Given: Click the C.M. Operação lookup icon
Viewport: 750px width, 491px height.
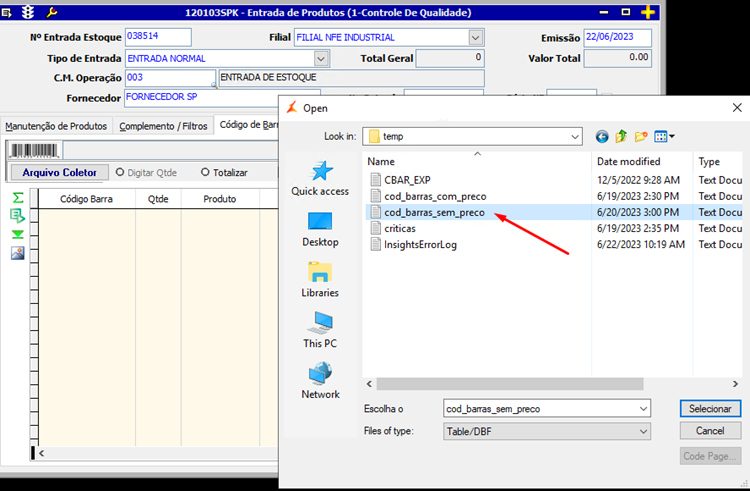Looking at the screenshot, I should (x=214, y=85).
